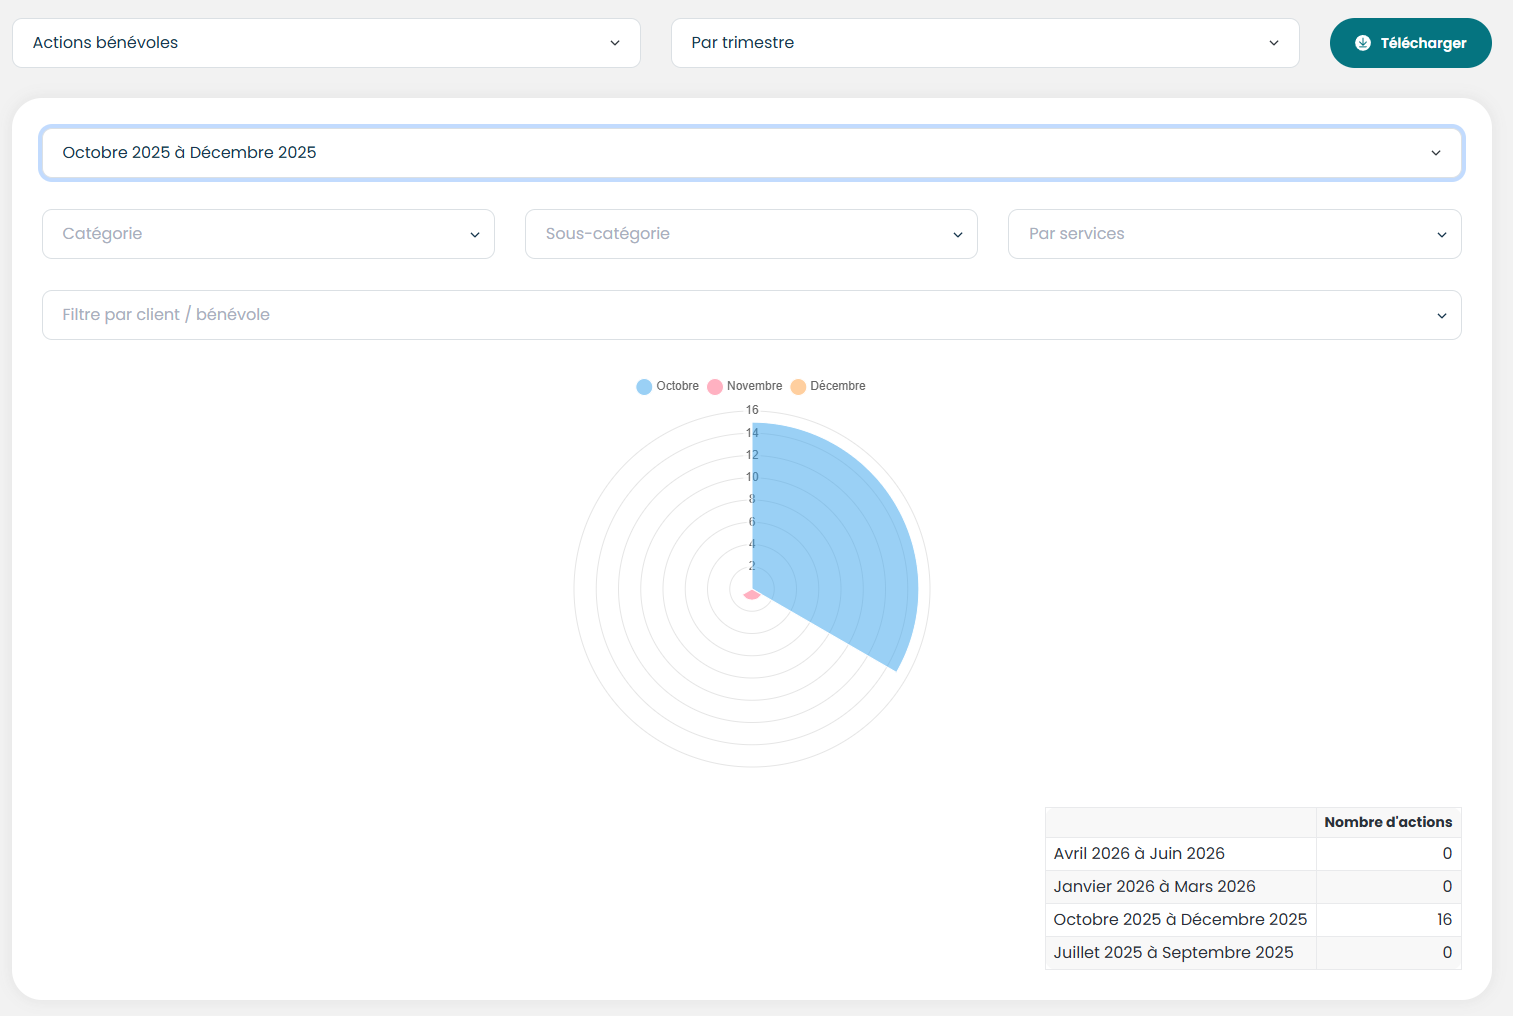
Task: Click the pink Novembre legend color circle
Action: pos(715,387)
